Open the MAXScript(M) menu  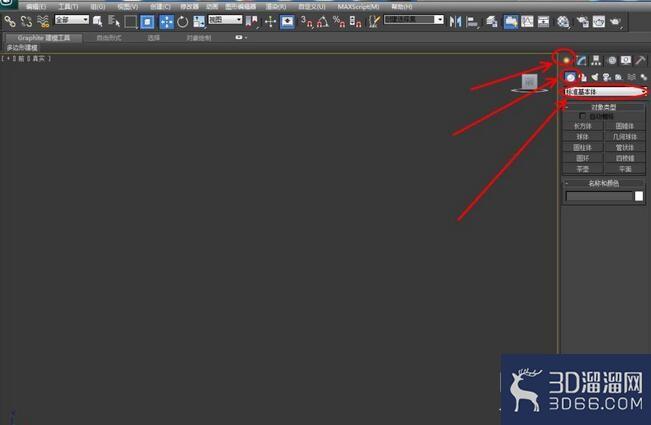tap(358, 7)
